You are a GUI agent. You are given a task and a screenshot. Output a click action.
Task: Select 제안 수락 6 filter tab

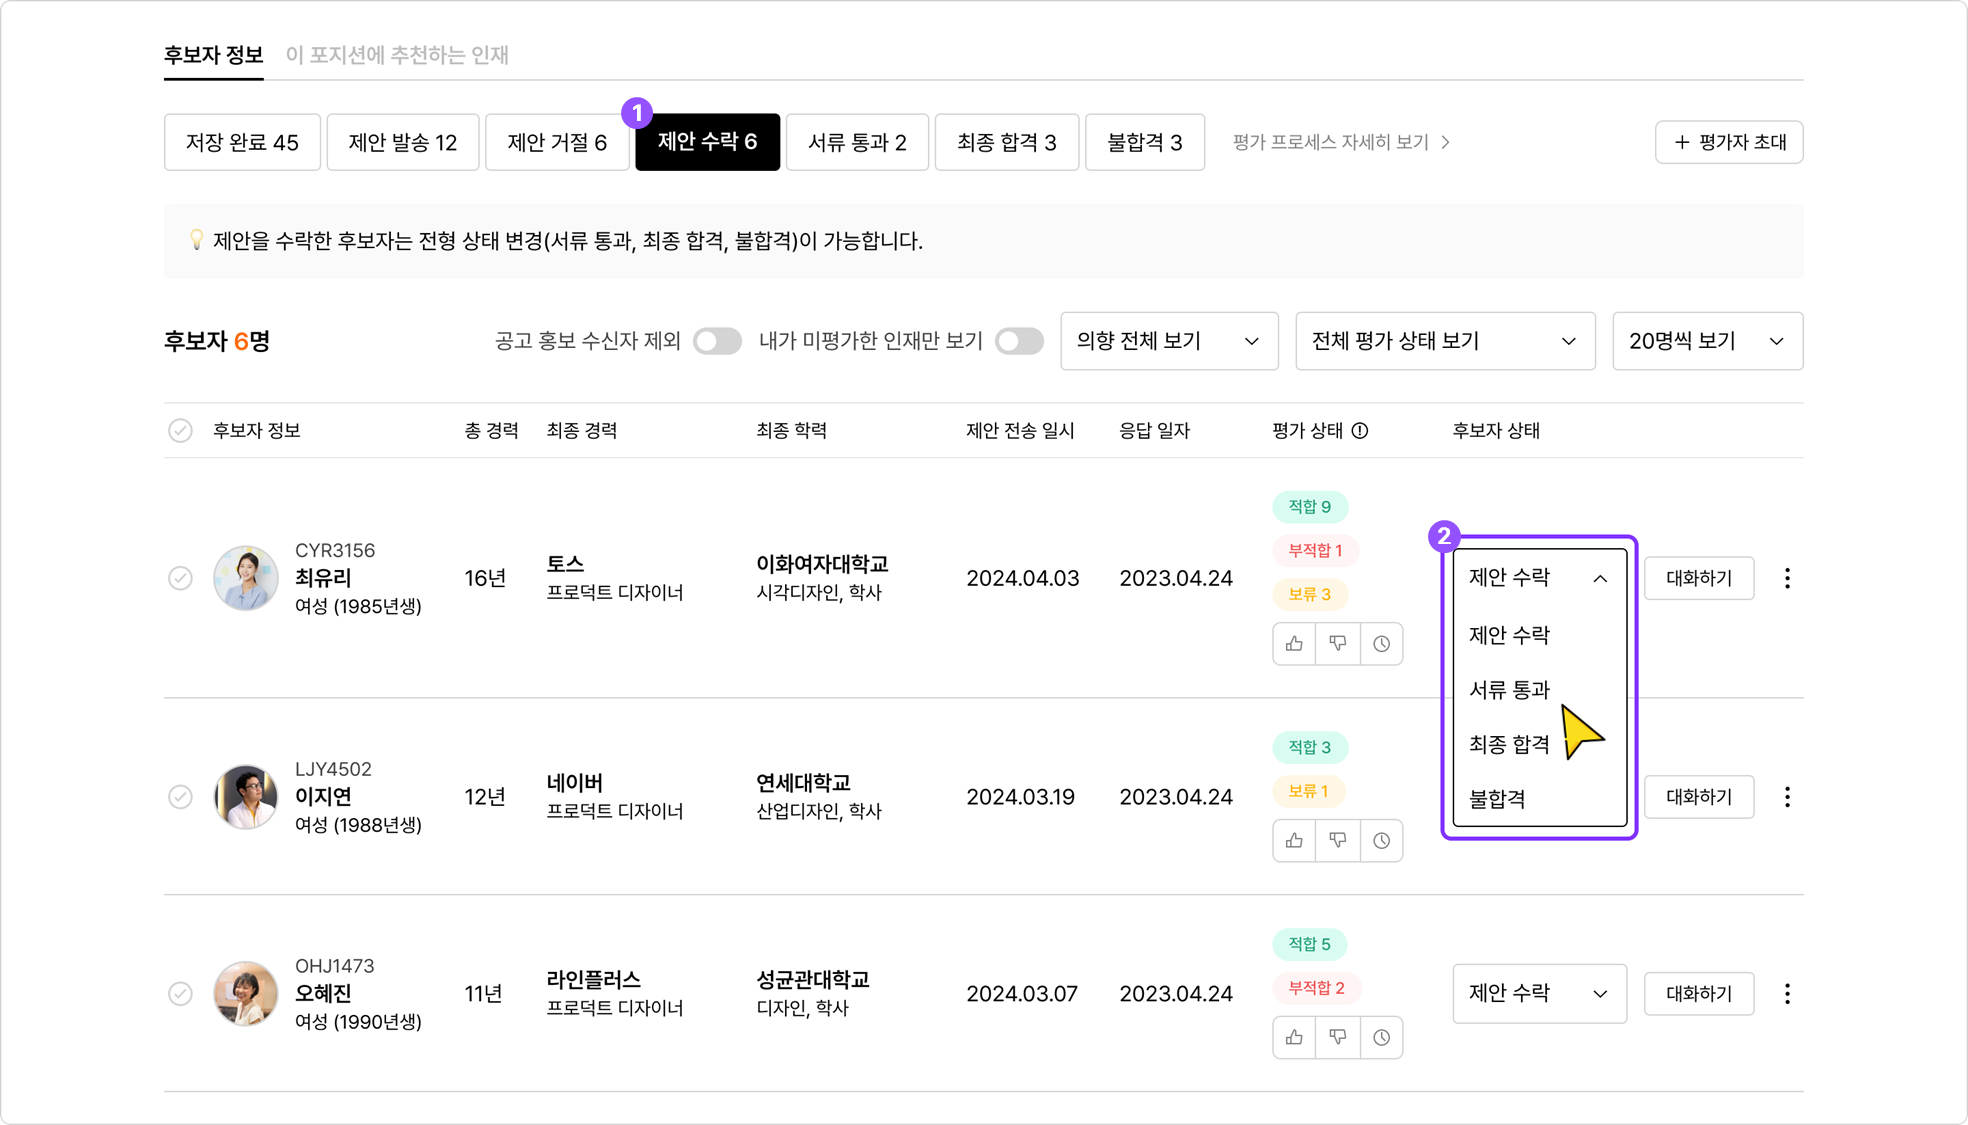coord(707,142)
